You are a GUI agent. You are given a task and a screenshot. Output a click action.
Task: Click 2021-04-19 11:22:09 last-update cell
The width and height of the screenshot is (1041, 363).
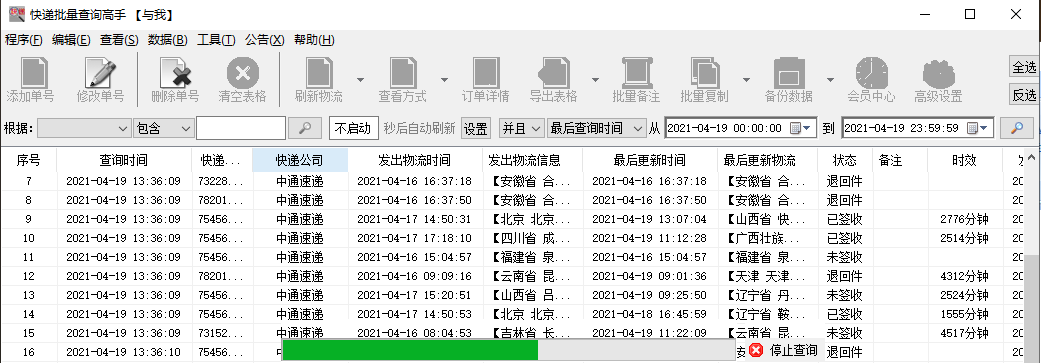click(649, 333)
